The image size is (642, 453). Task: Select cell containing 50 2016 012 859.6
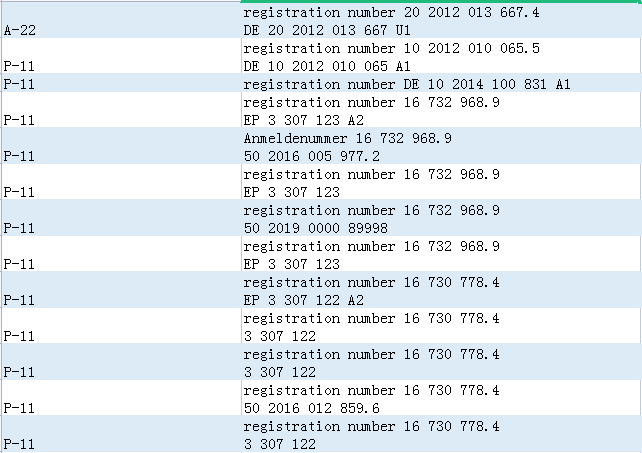coord(440,399)
